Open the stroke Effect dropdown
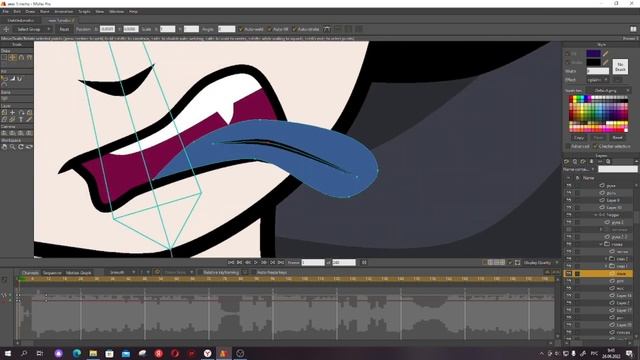Viewport: 640px width, 360px height. tap(598, 80)
